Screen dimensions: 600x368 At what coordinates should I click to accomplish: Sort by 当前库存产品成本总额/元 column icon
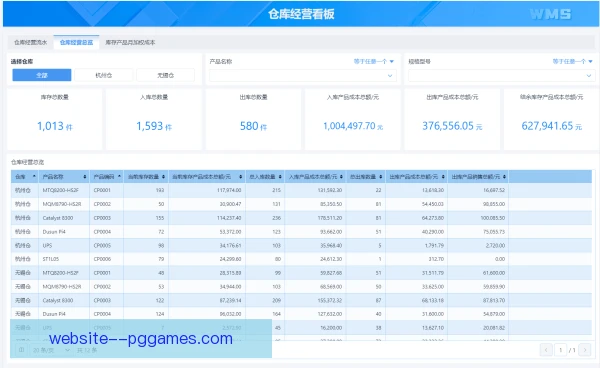pos(240,176)
